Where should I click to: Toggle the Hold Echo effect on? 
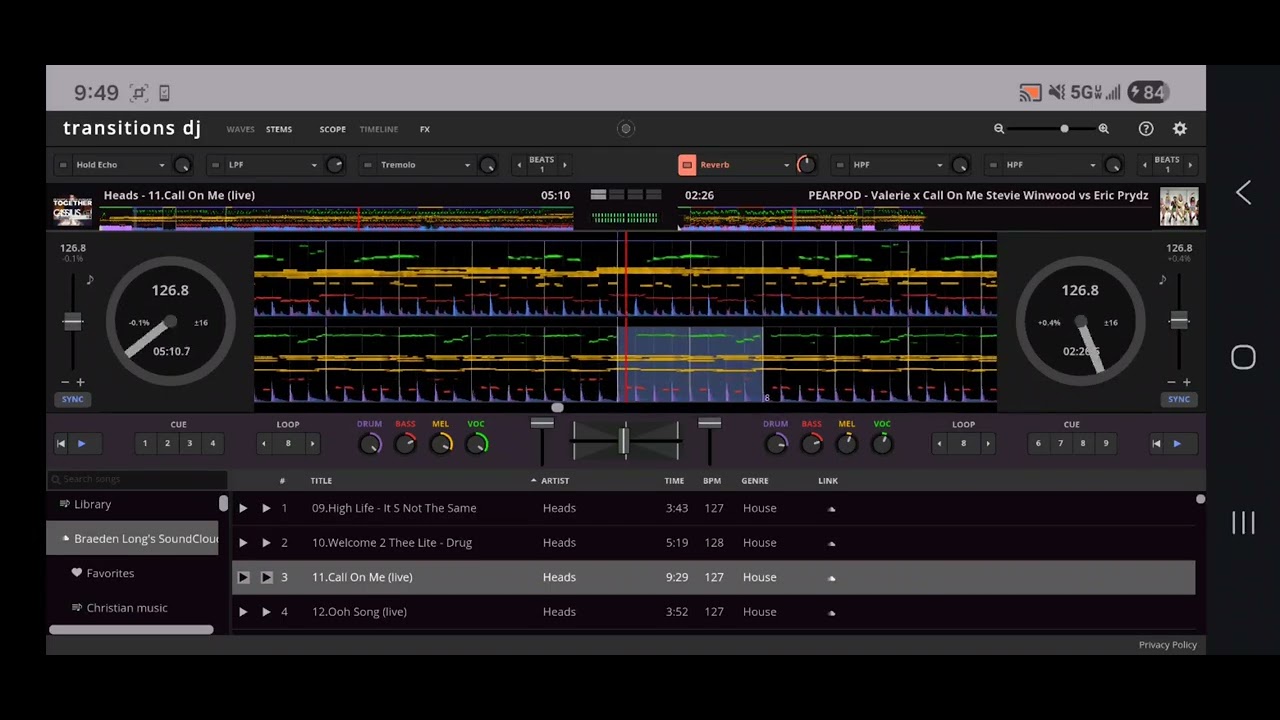[63, 165]
